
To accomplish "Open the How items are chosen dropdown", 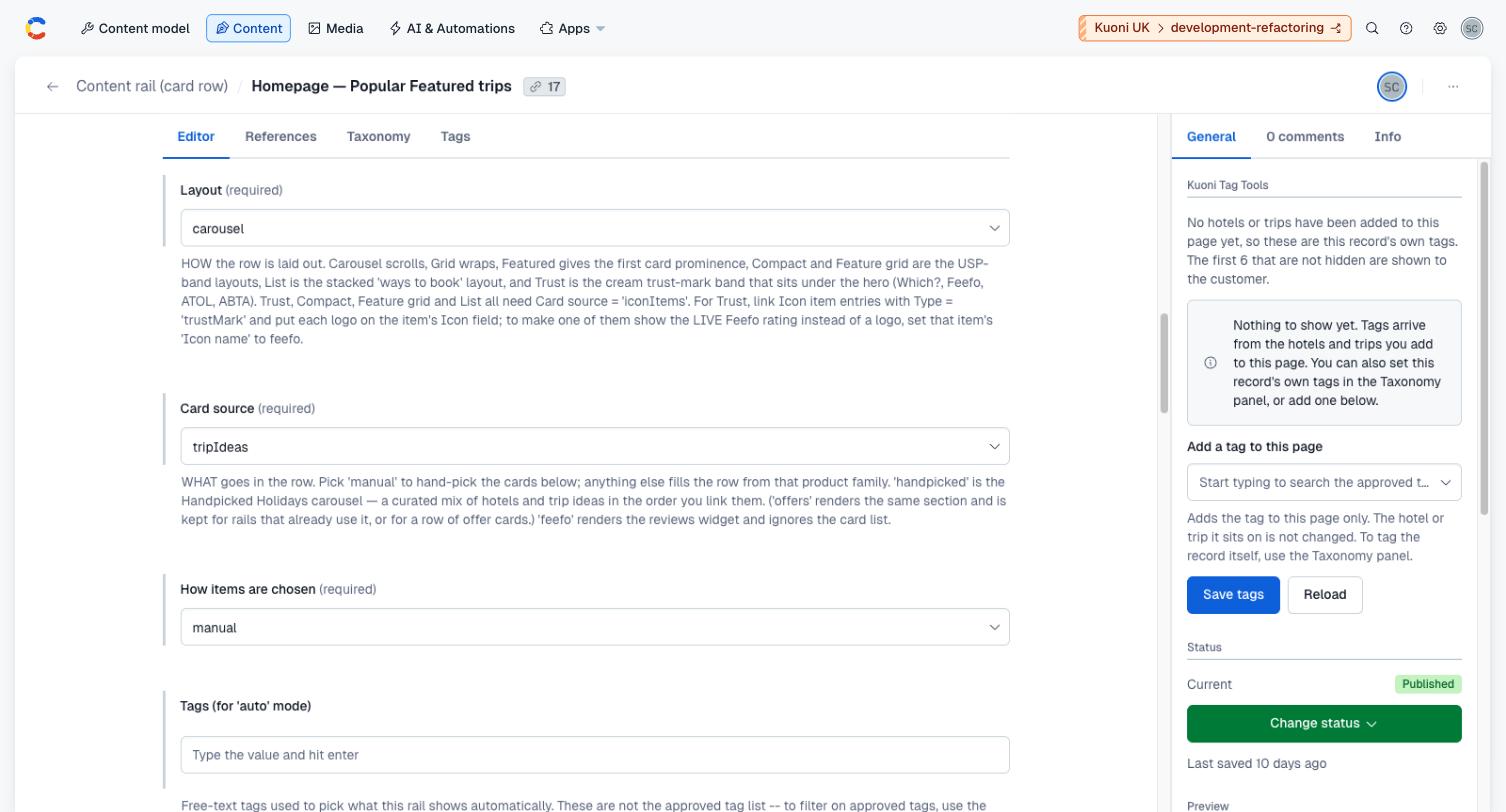I will point(595,628).
